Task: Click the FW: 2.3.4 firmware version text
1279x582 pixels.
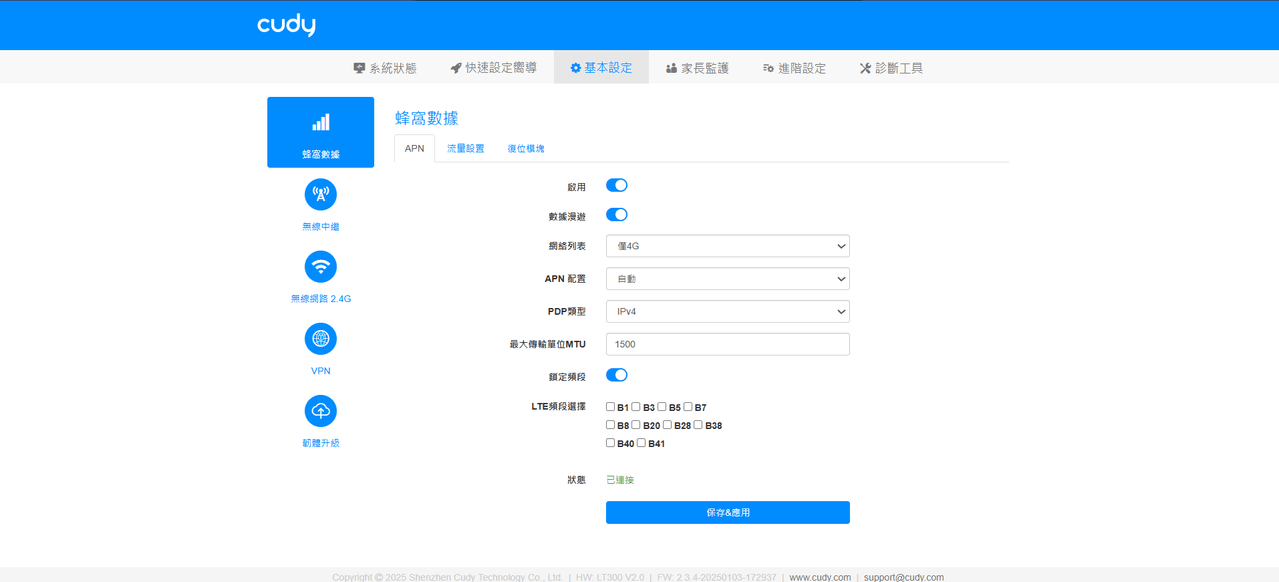Action: tap(716, 577)
